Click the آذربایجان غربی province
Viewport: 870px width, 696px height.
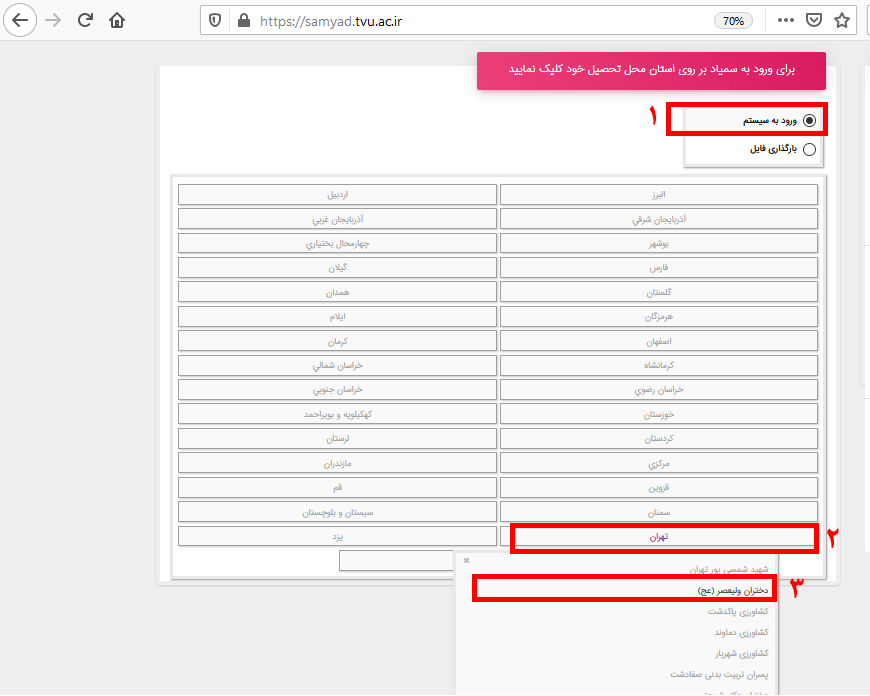point(337,219)
